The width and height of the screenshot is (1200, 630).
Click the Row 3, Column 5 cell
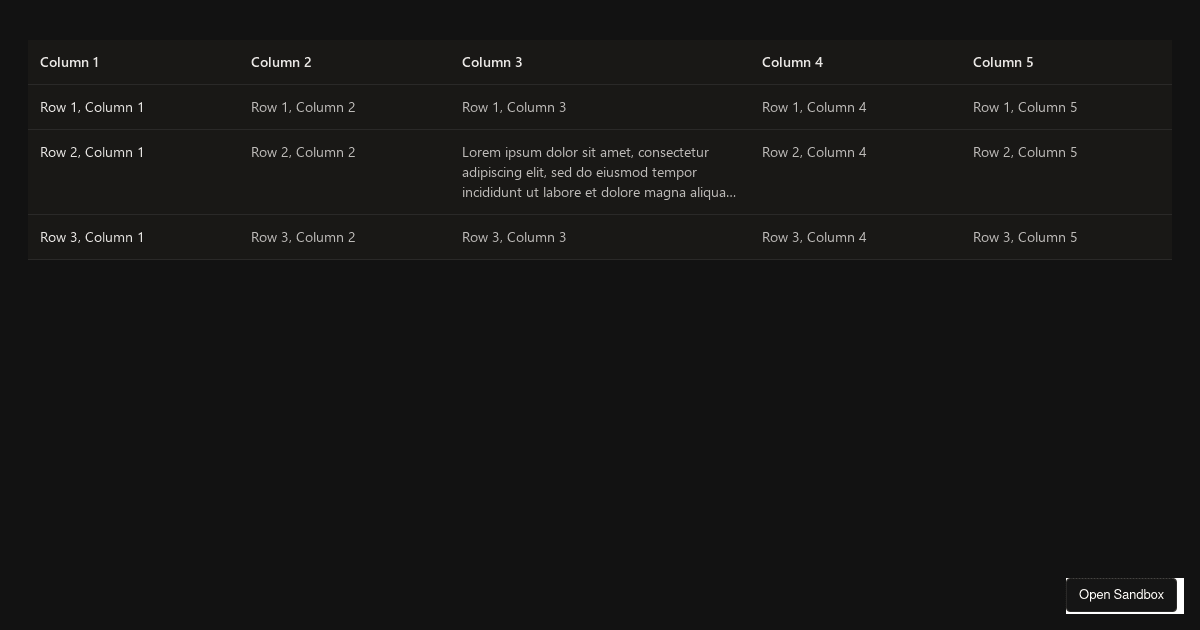pos(1025,237)
